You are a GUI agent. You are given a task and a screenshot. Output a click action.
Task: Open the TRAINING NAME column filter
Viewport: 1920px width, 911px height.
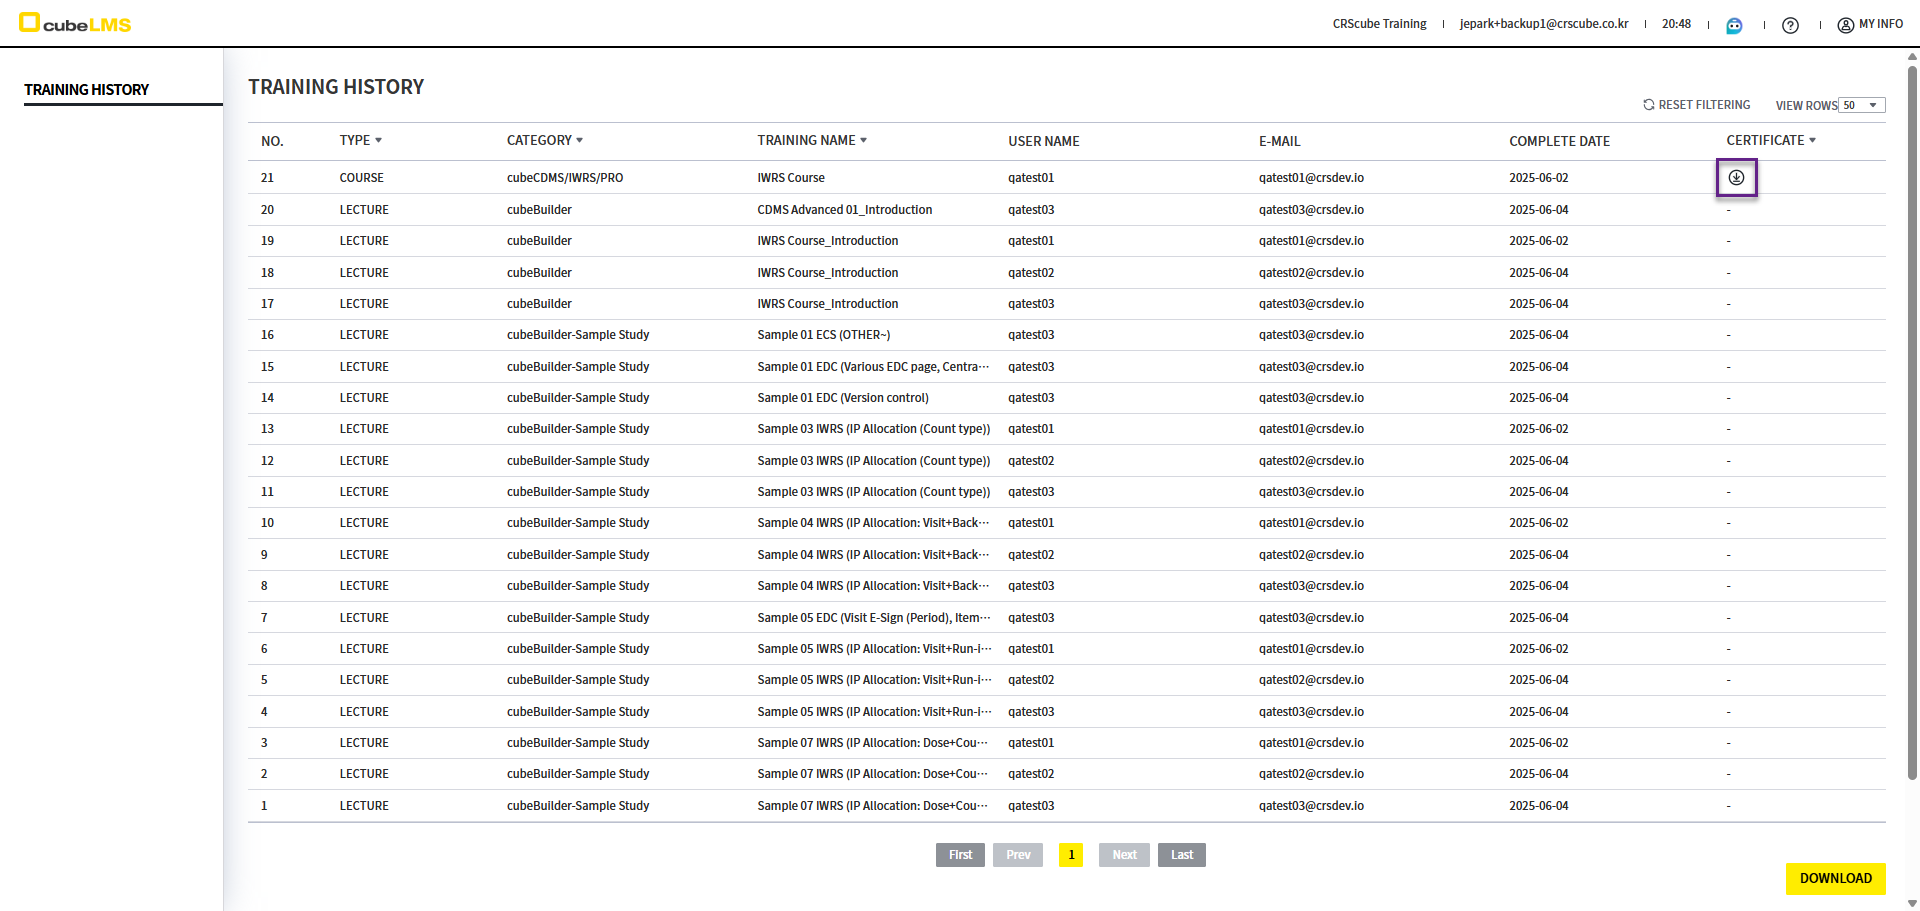coord(863,141)
